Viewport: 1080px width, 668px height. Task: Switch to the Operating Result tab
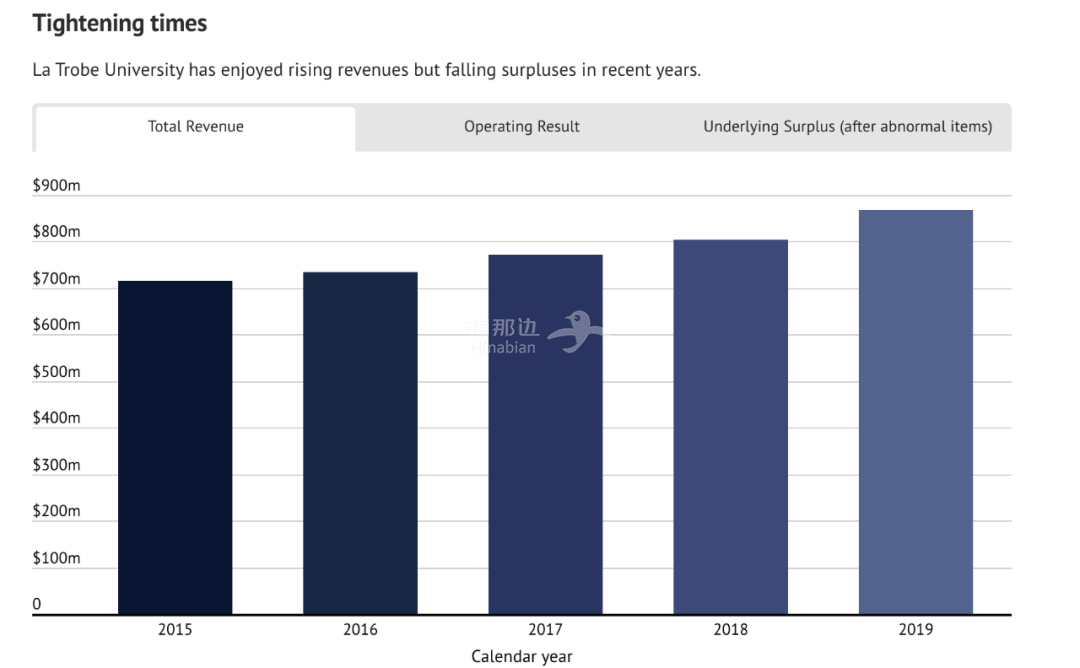point(521,127)
